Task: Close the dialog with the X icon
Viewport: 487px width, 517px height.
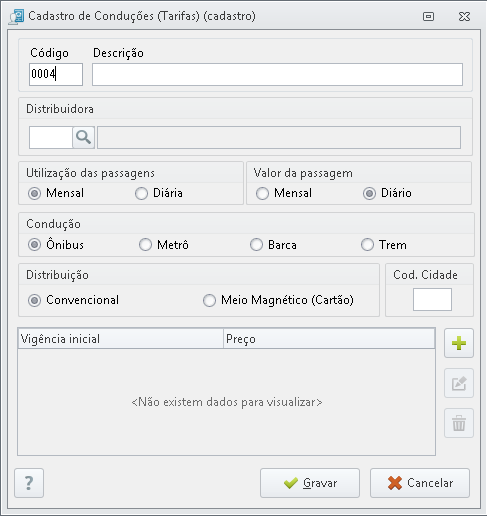Action: 464,16
